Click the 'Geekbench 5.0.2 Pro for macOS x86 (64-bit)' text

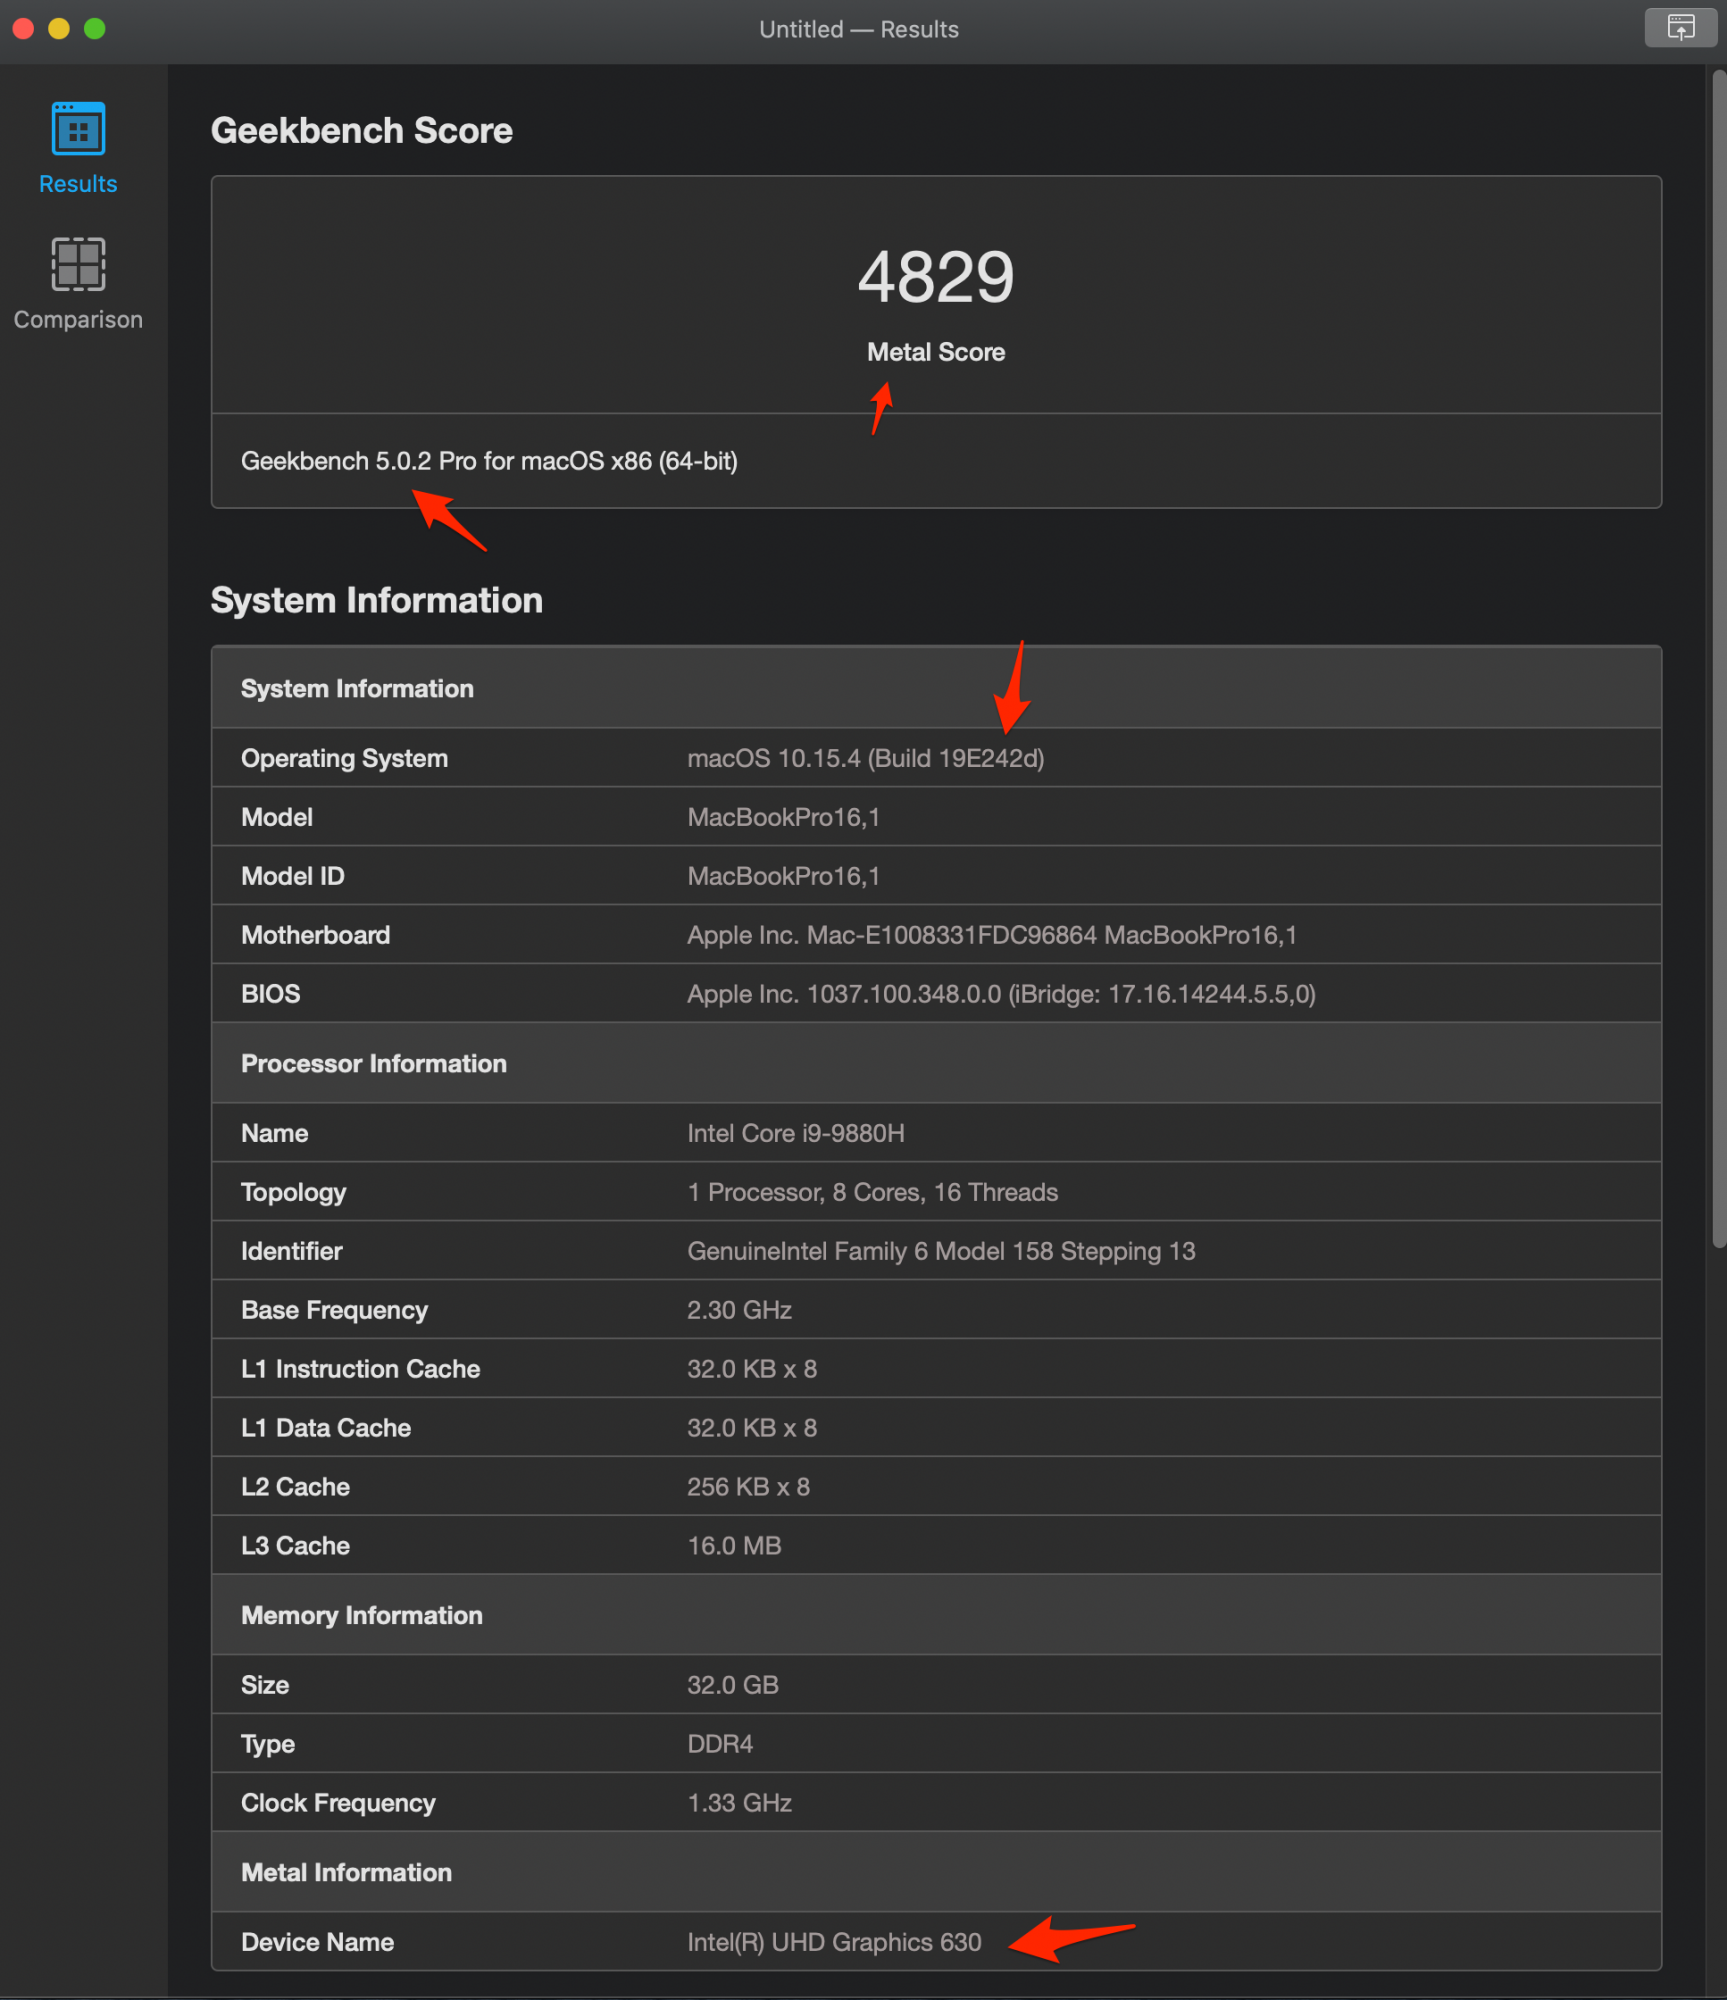tap(489, 461)
